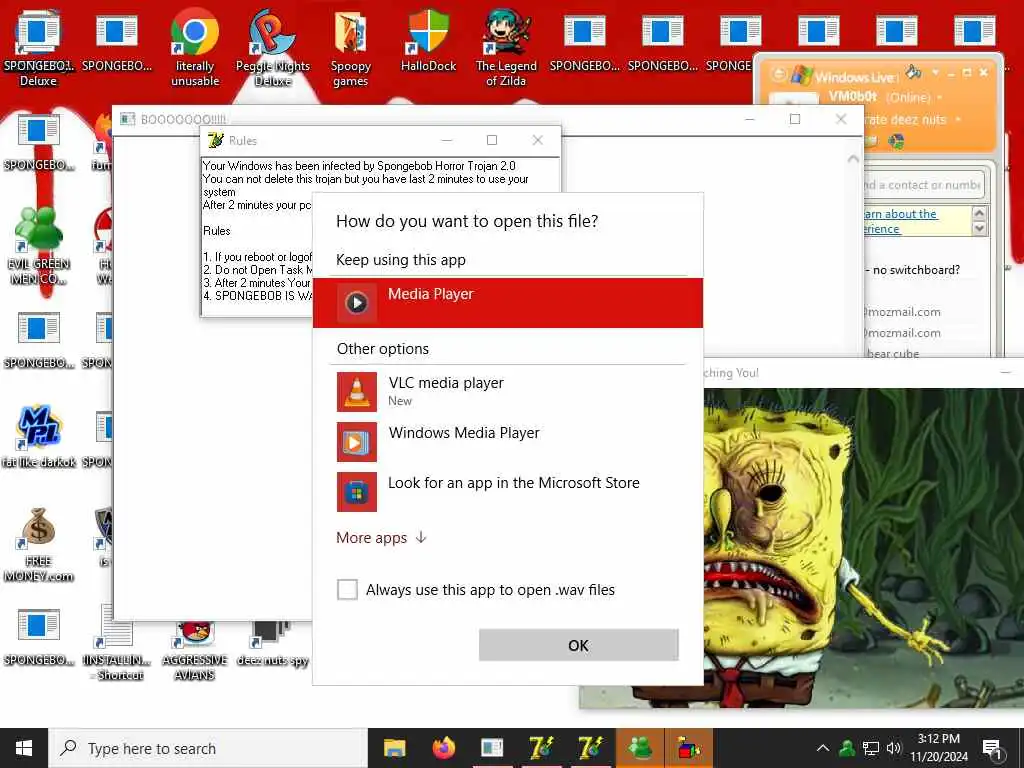This screenshot has width=1024, height=768.
Task: Select Look for an app in Microsoft Store
Action: (x=508, y=491)
